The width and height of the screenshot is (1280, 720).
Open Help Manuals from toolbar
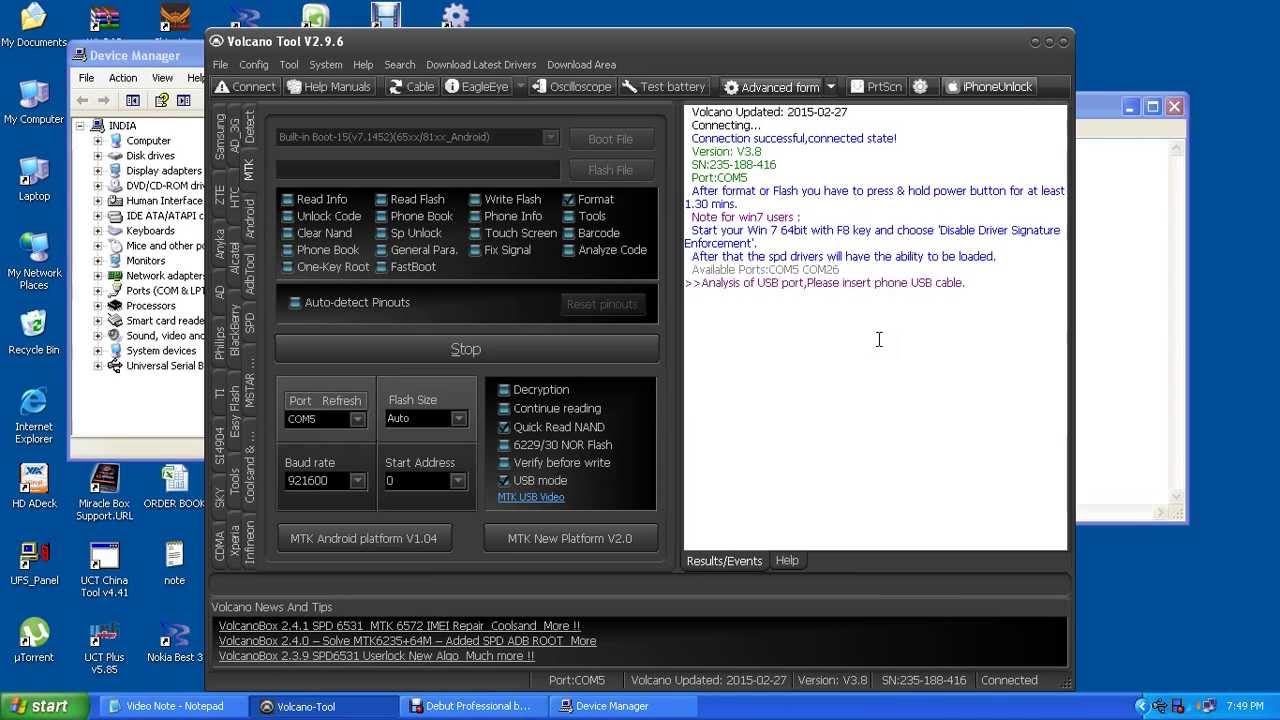click(x=329, y=87)
